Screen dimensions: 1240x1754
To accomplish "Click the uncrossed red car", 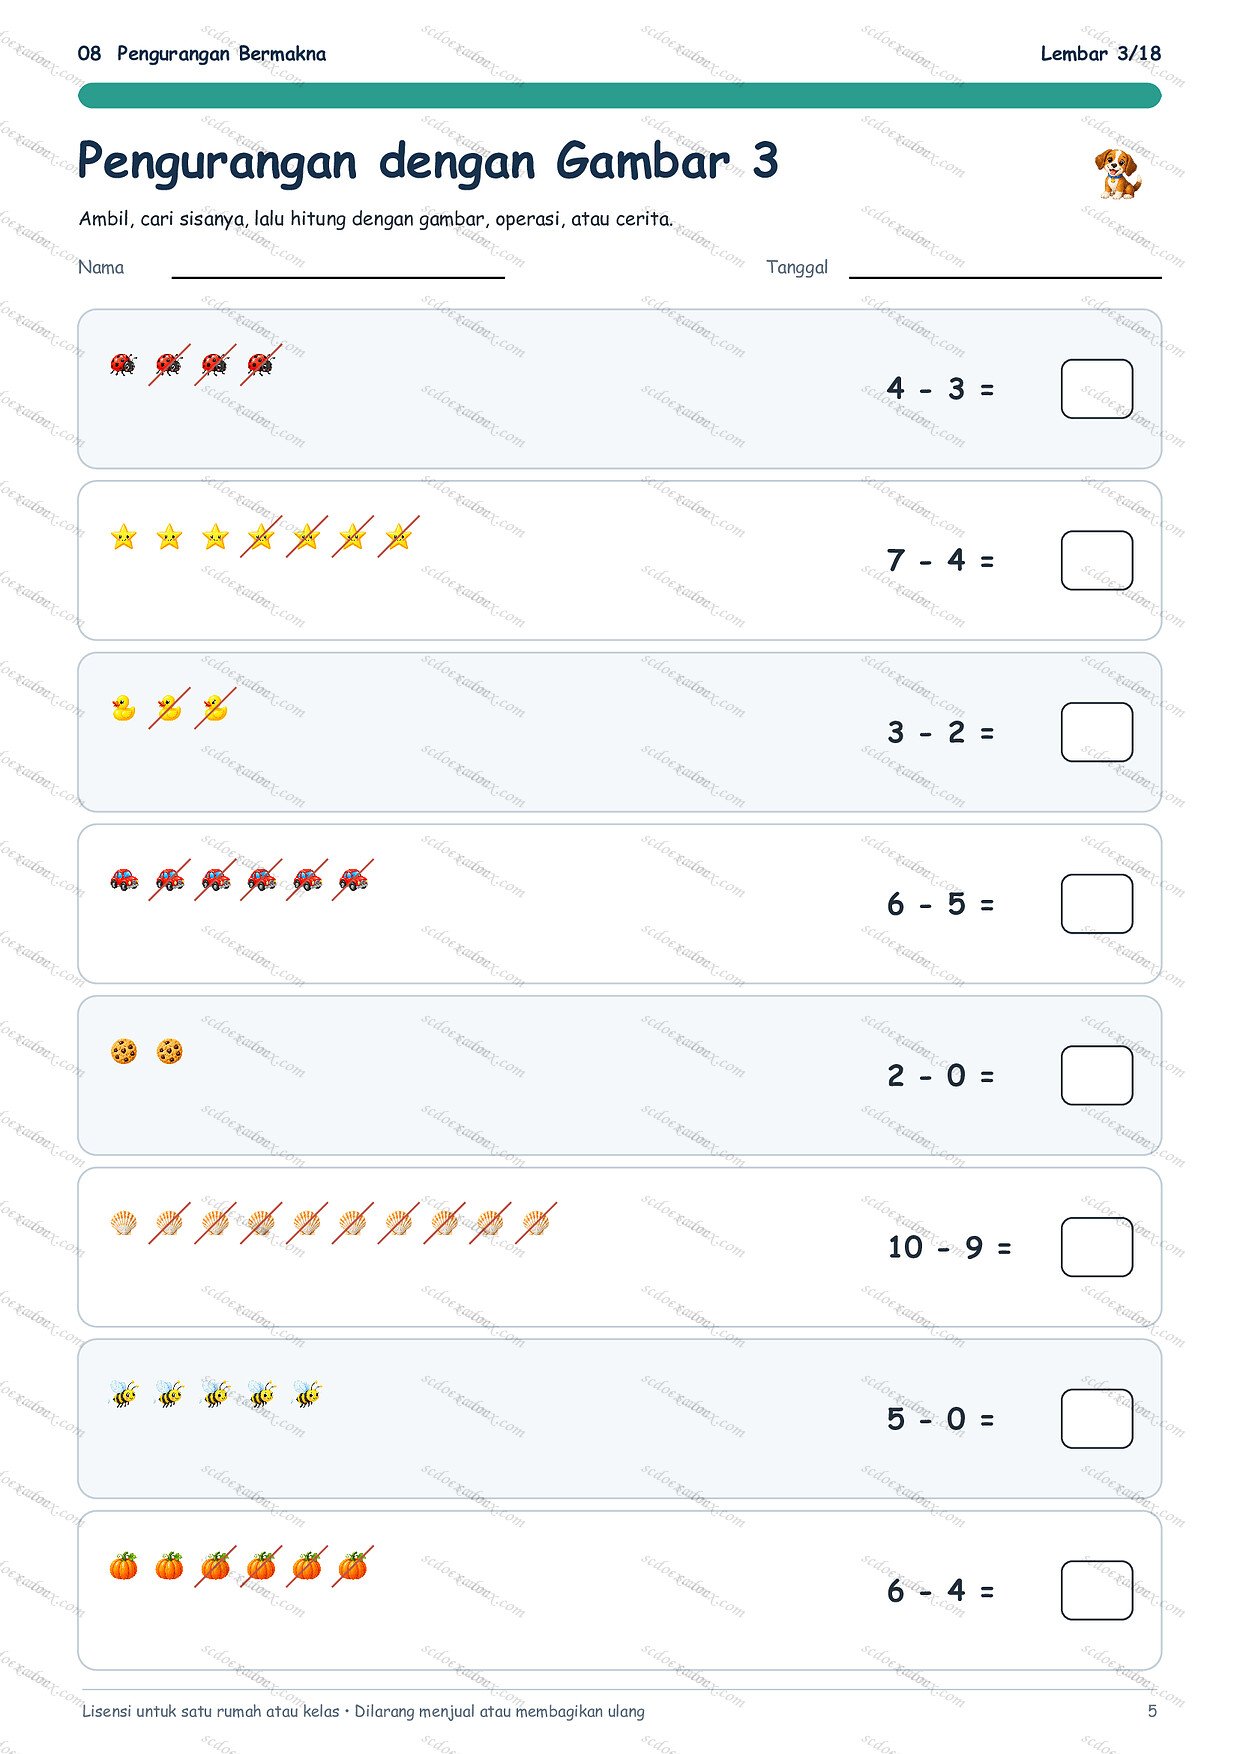I will point(124,879).
